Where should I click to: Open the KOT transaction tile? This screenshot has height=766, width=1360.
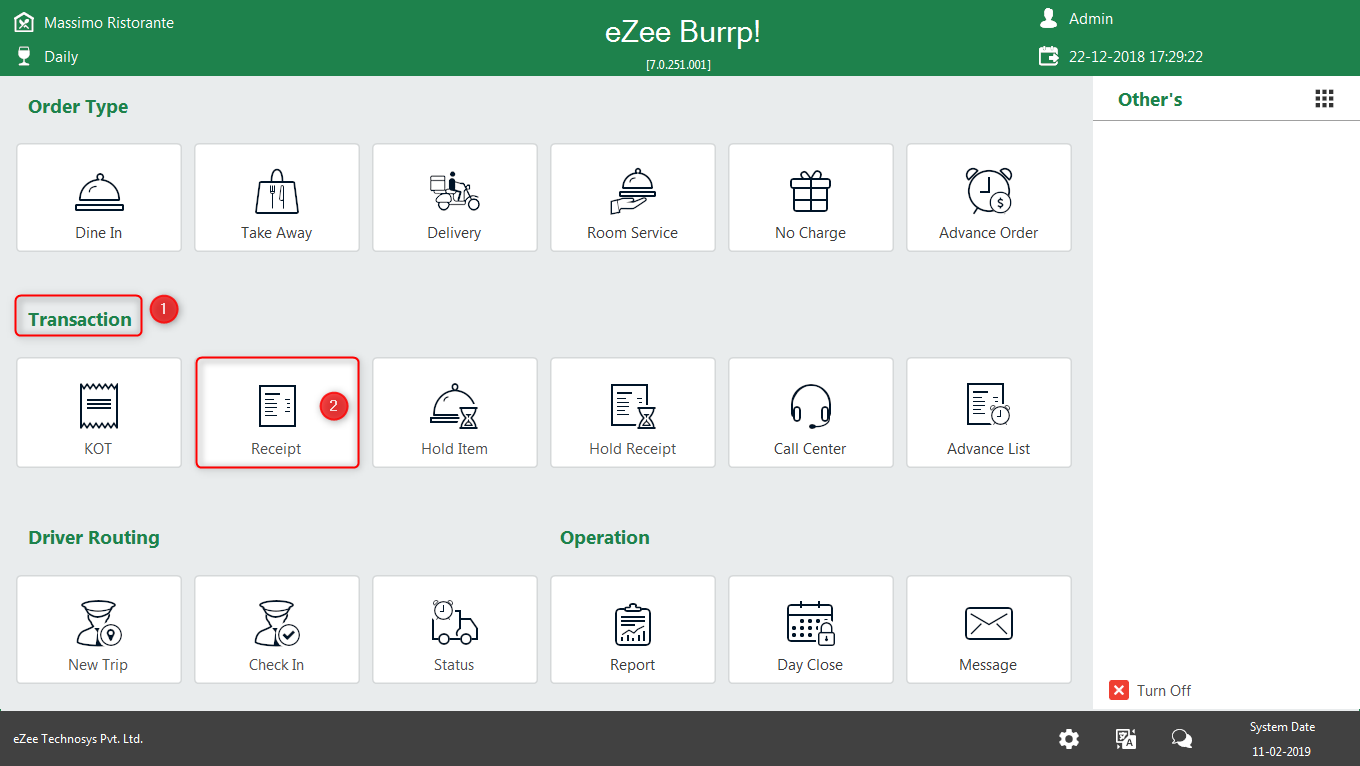pyautogui.click(x=99, y=413)
